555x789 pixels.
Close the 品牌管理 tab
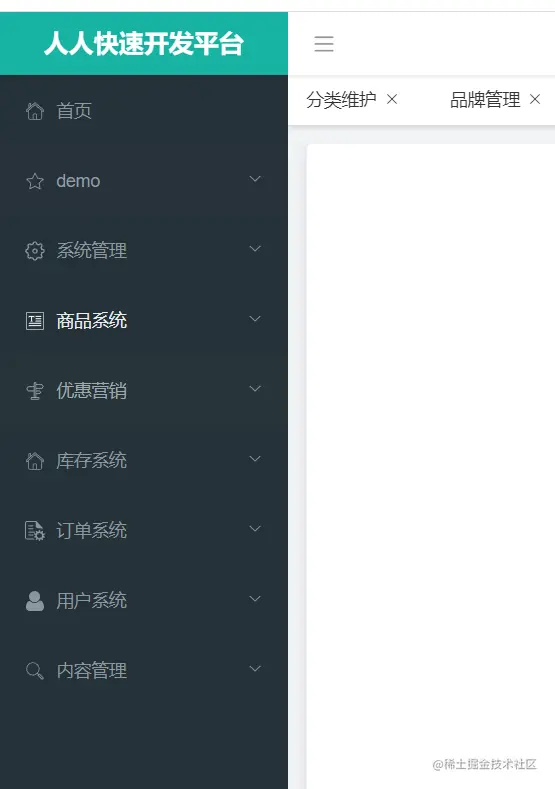pos(535,100)
